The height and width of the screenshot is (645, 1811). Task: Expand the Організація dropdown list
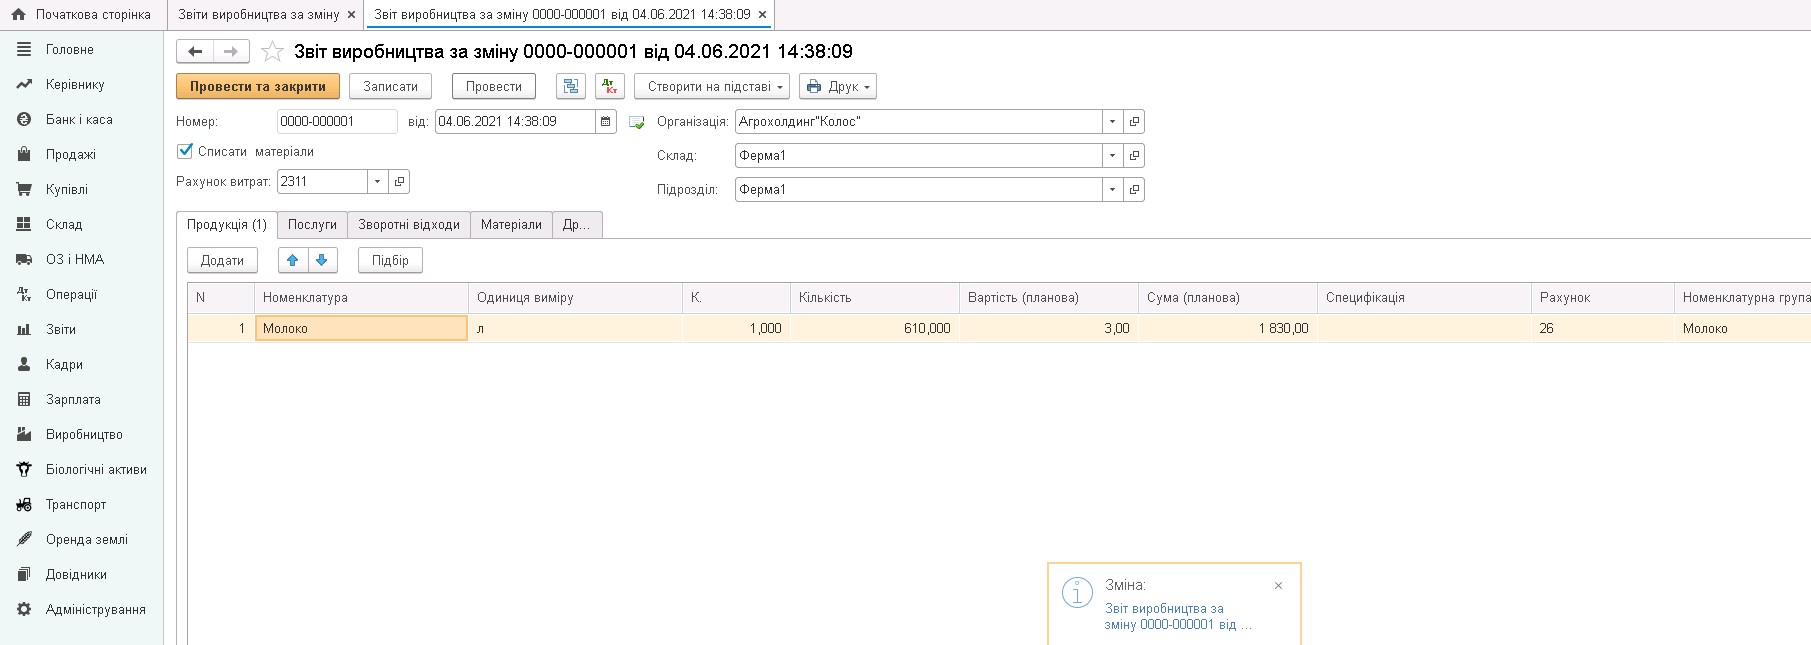coord(1112,122)
